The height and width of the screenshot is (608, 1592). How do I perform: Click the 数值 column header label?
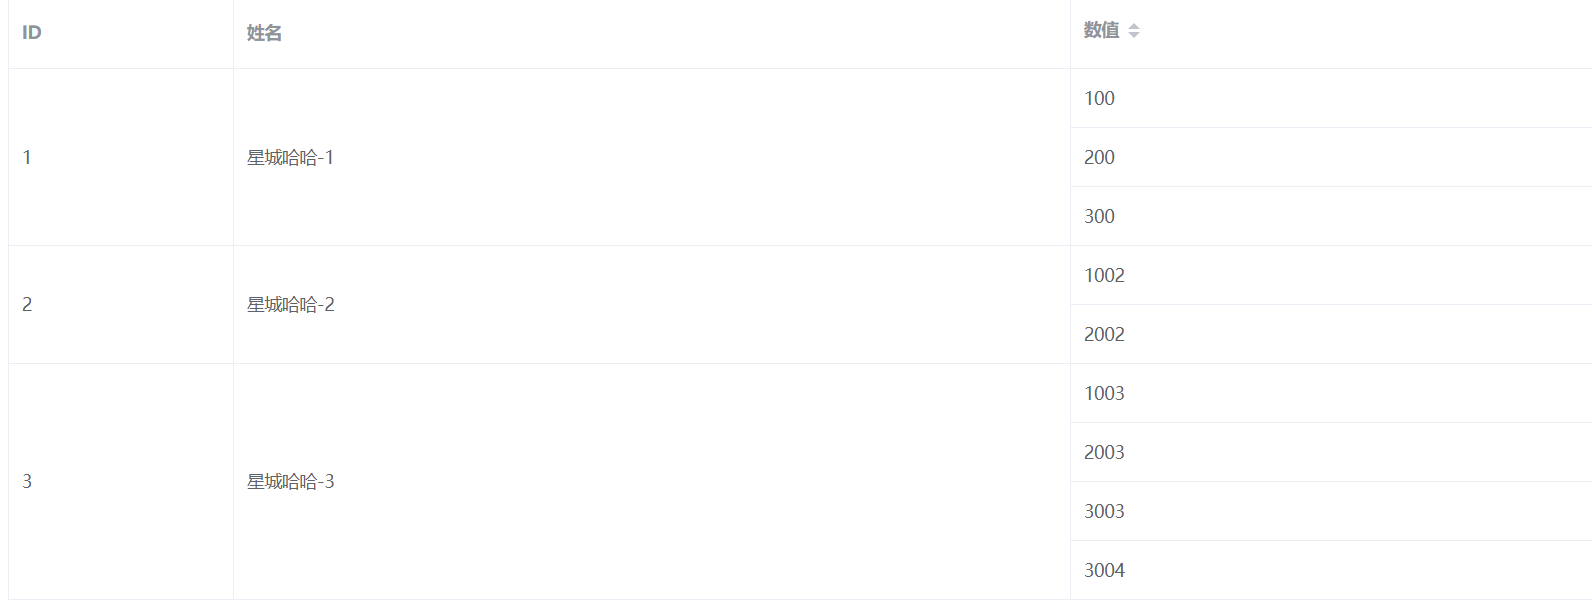[1101, 31]
